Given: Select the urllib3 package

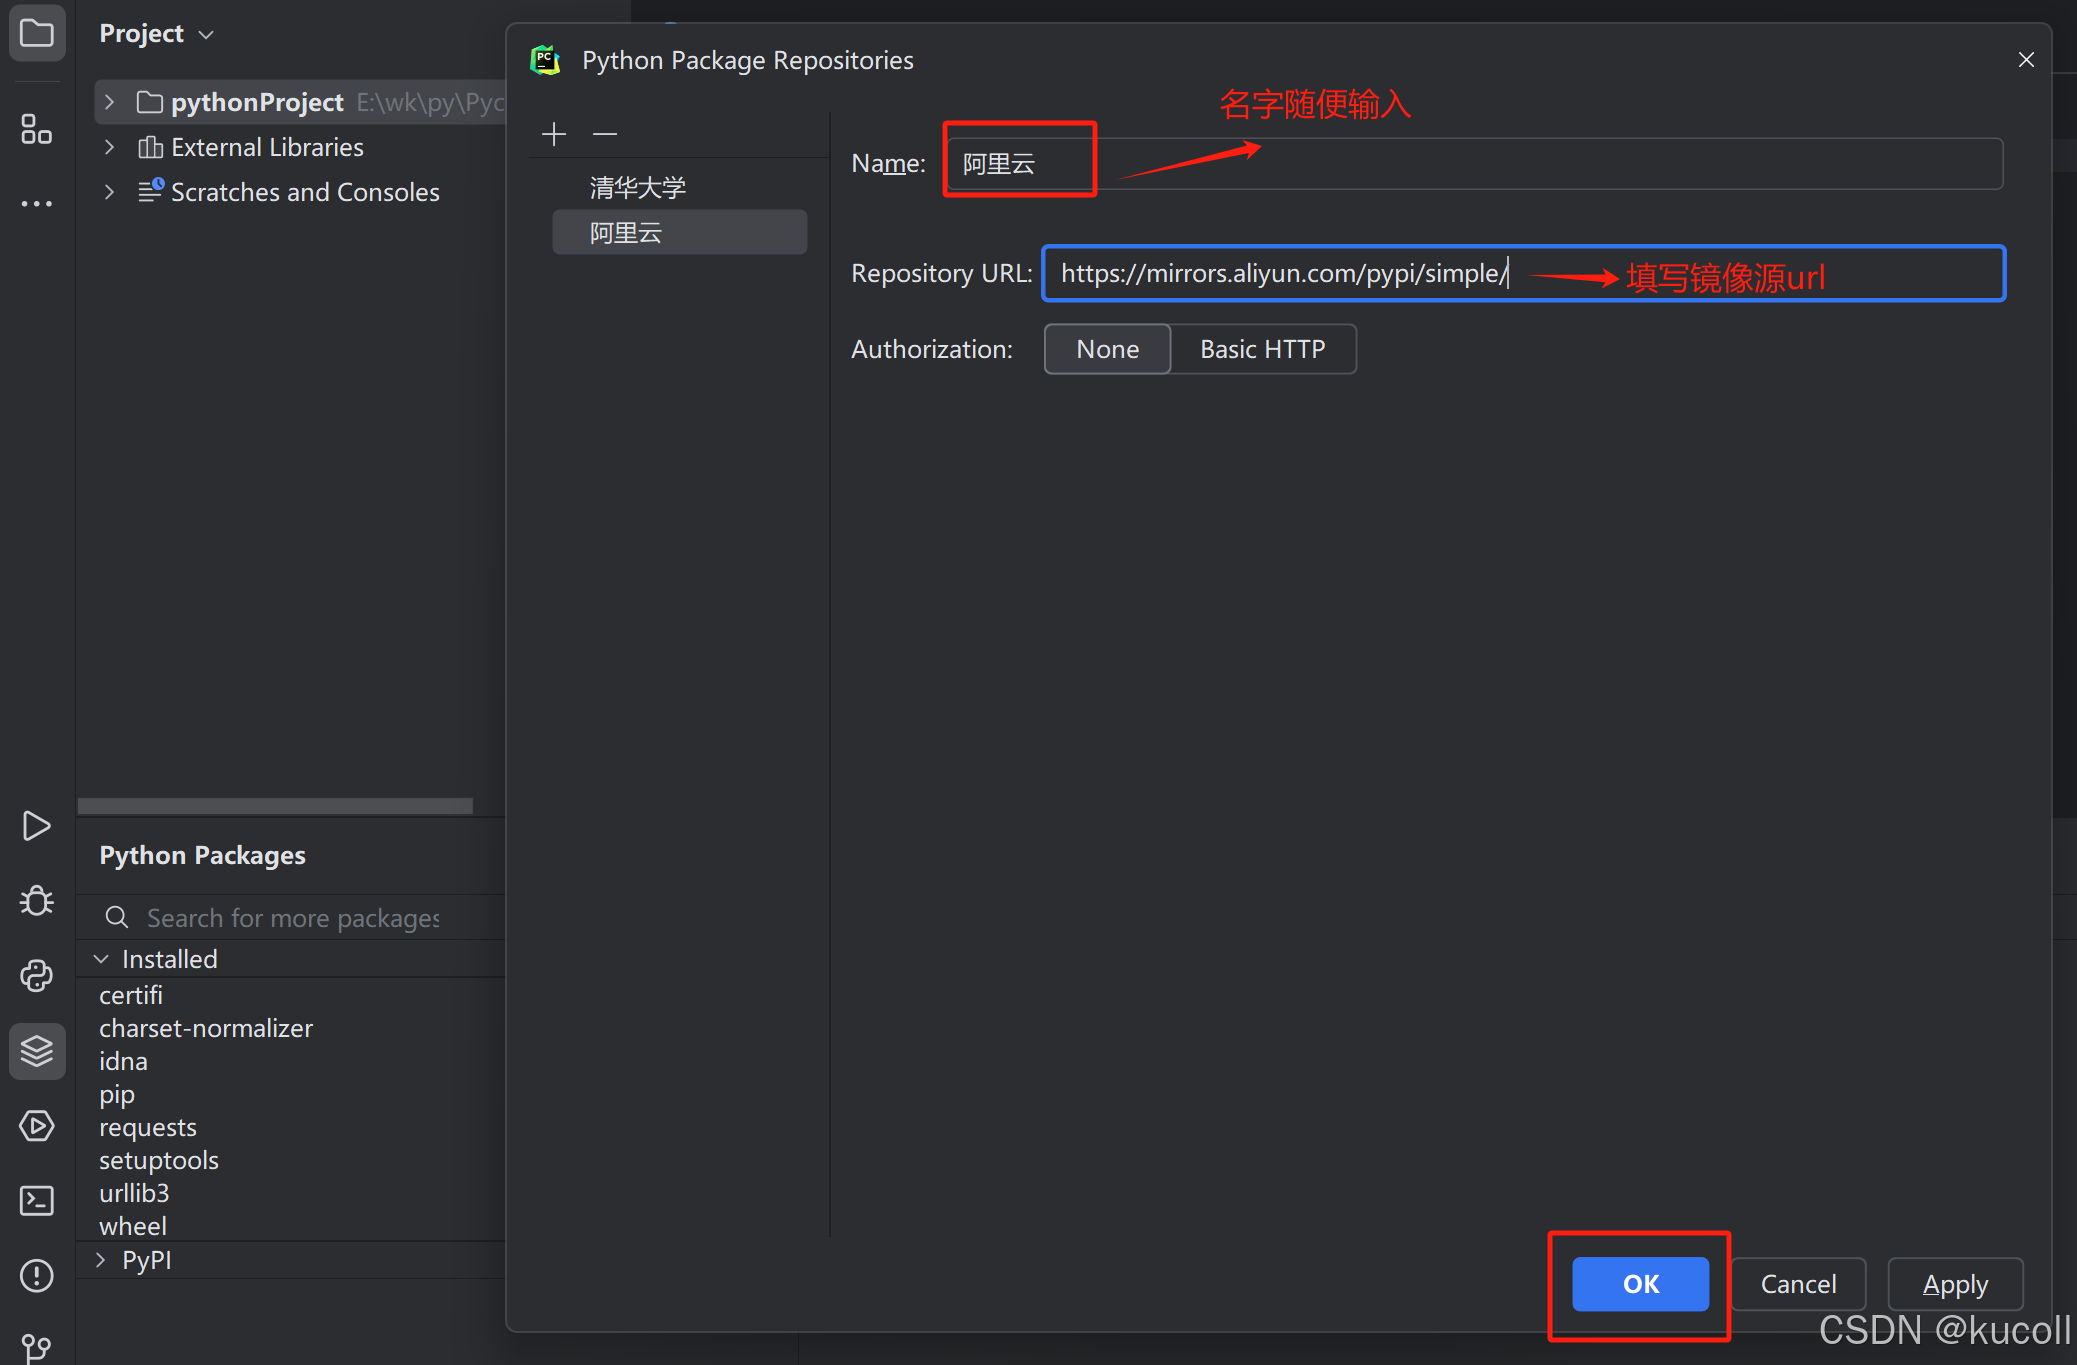Looking at the screenshot, I should [x=134, y=1193].
